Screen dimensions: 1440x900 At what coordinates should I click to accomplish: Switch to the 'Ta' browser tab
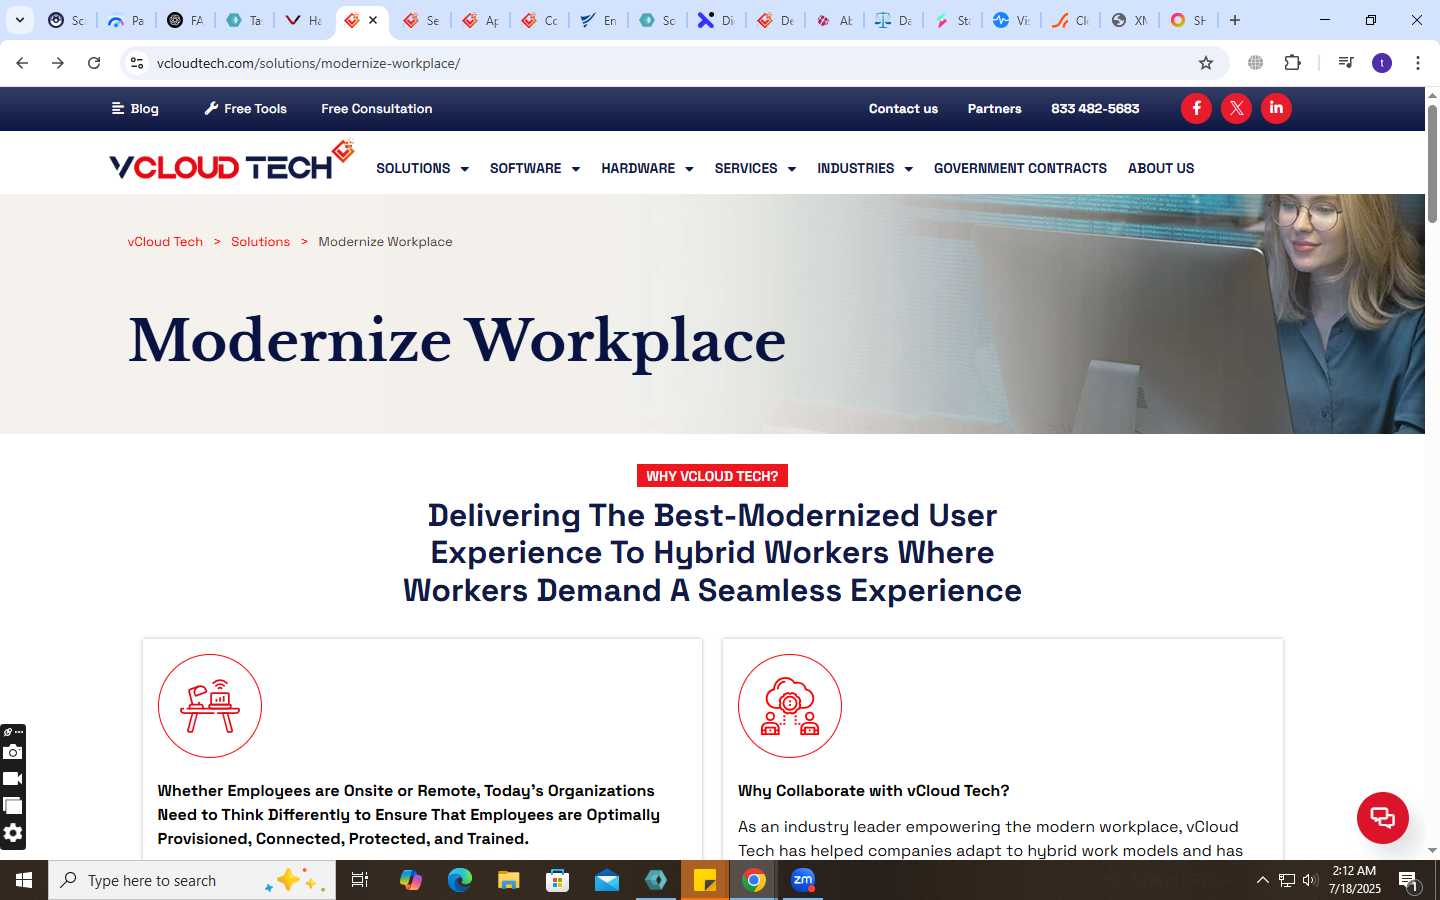245,20
